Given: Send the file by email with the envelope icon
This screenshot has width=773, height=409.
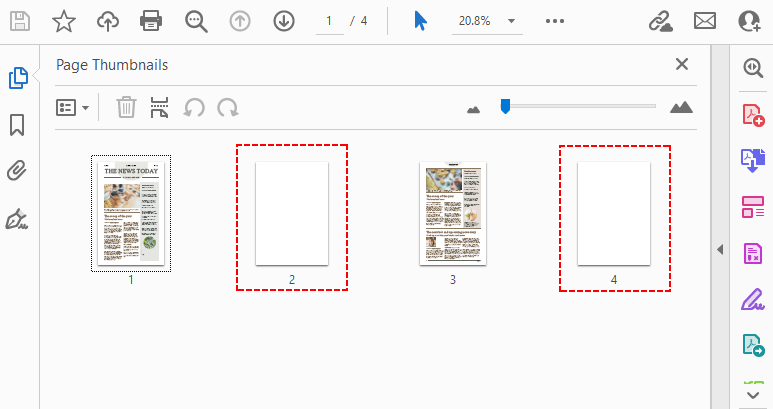Looking at the screenshot, I should [x=705, y=21].
